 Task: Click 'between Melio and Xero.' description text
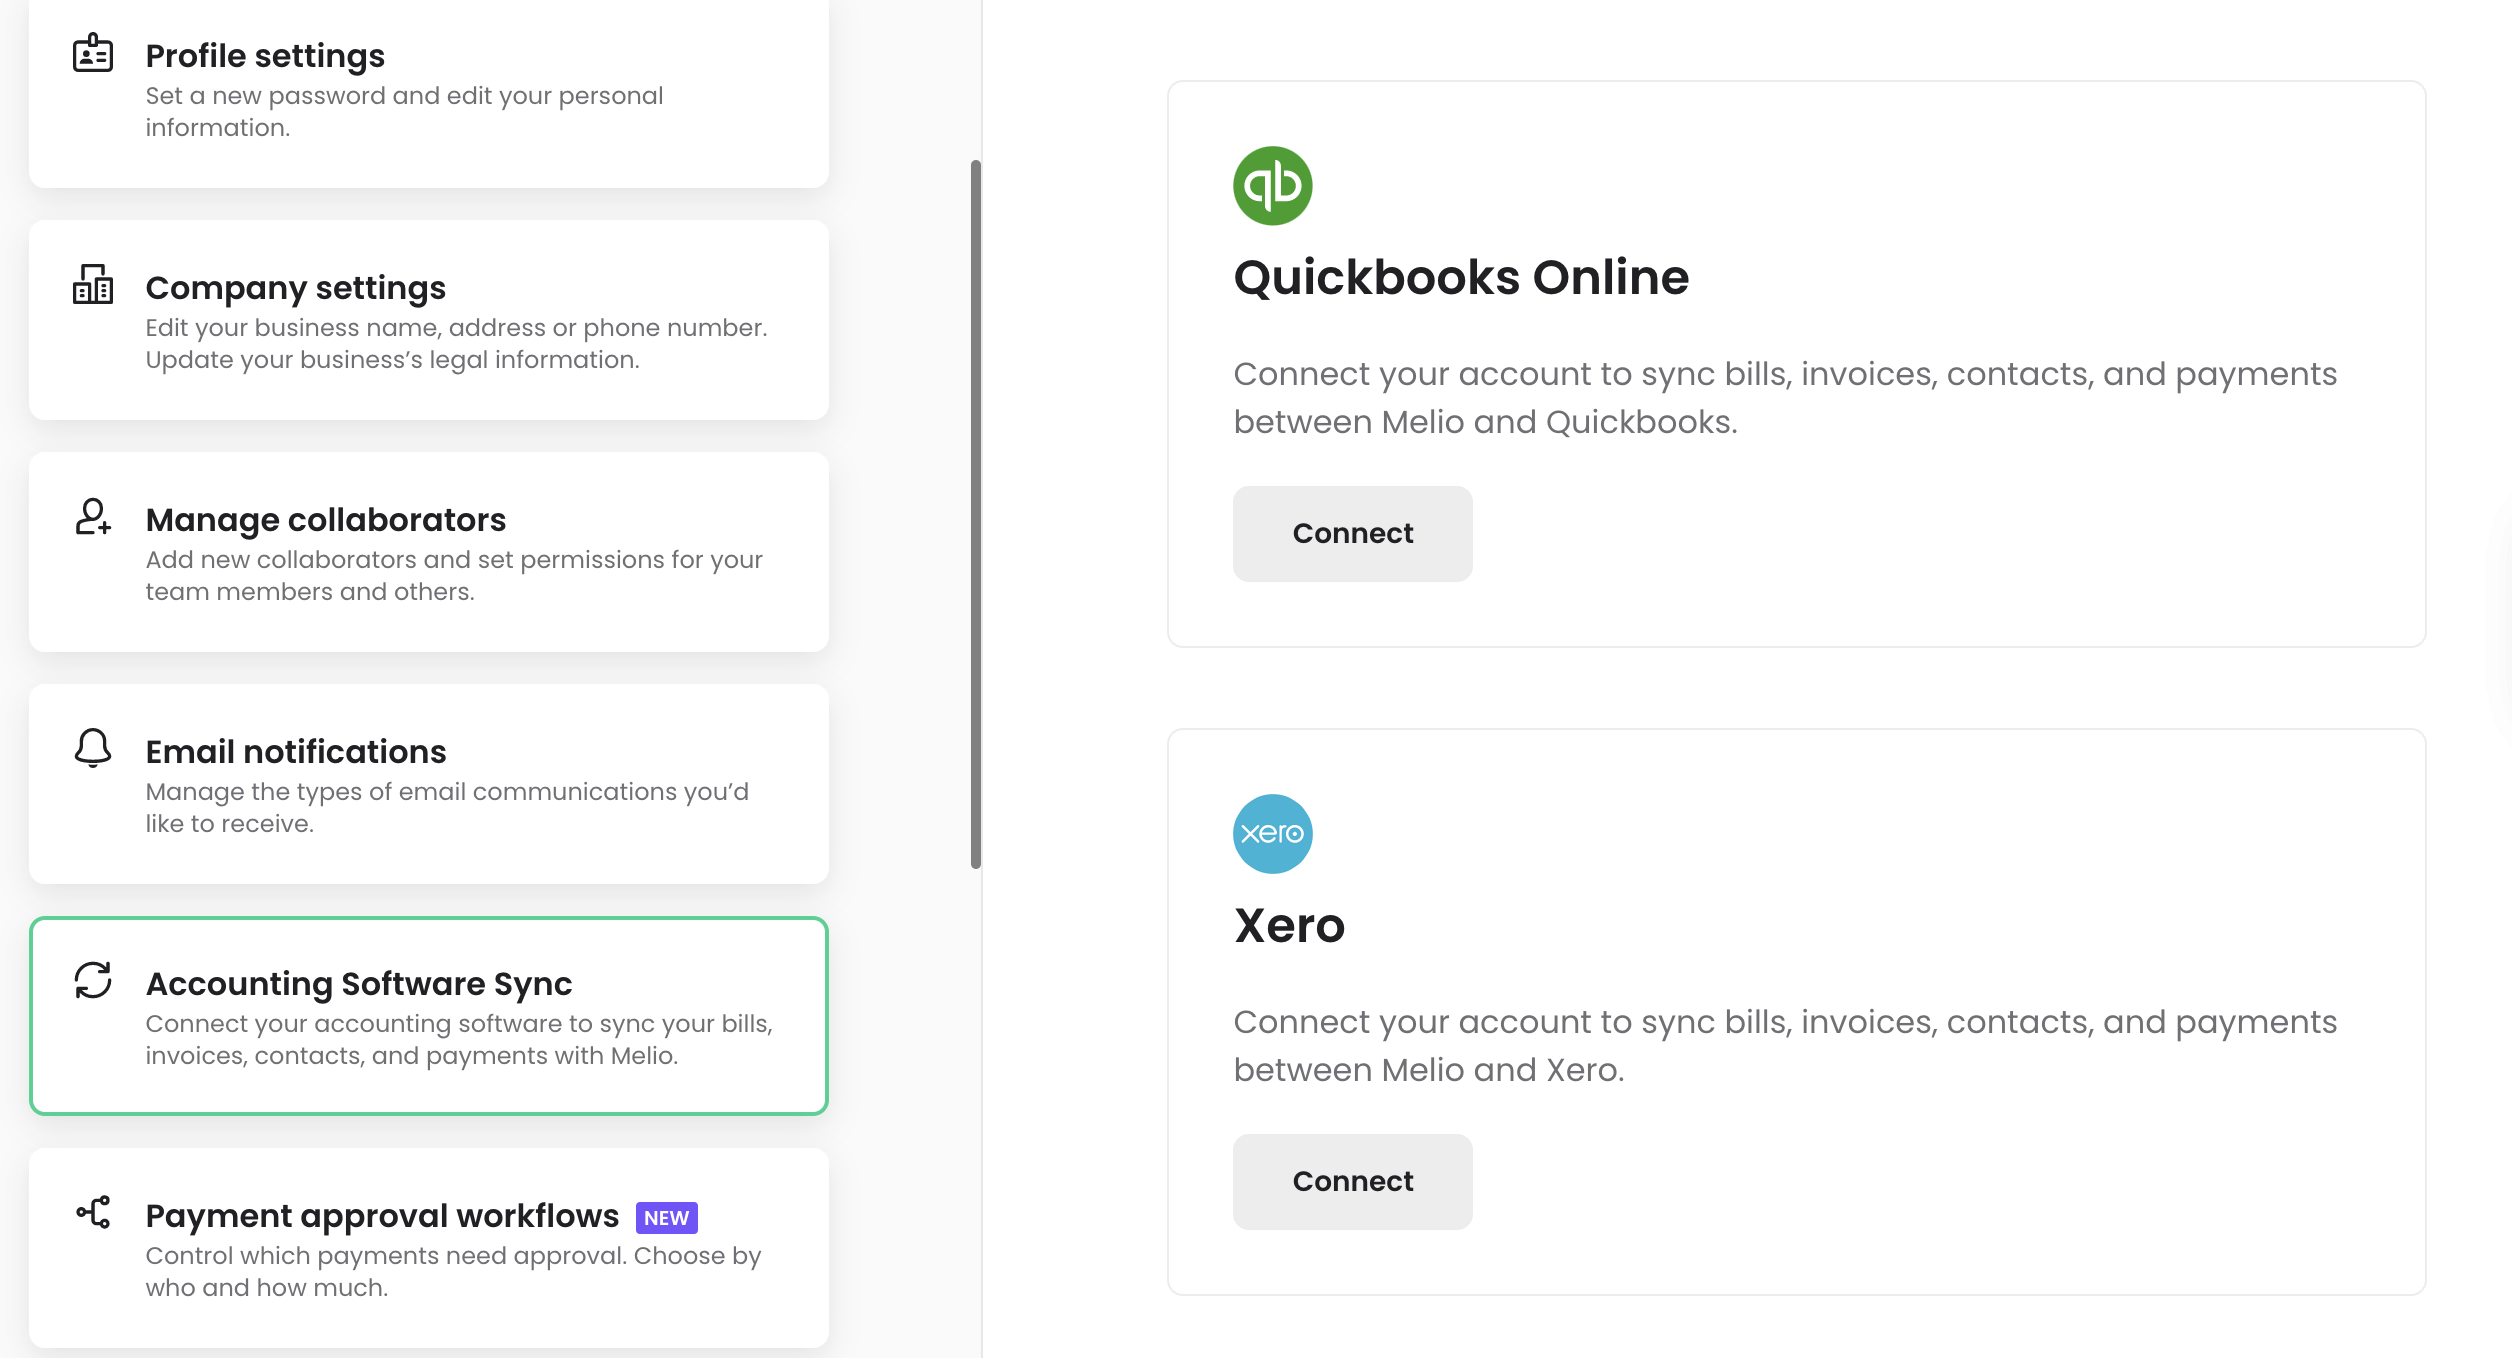coord(1429,1070)
